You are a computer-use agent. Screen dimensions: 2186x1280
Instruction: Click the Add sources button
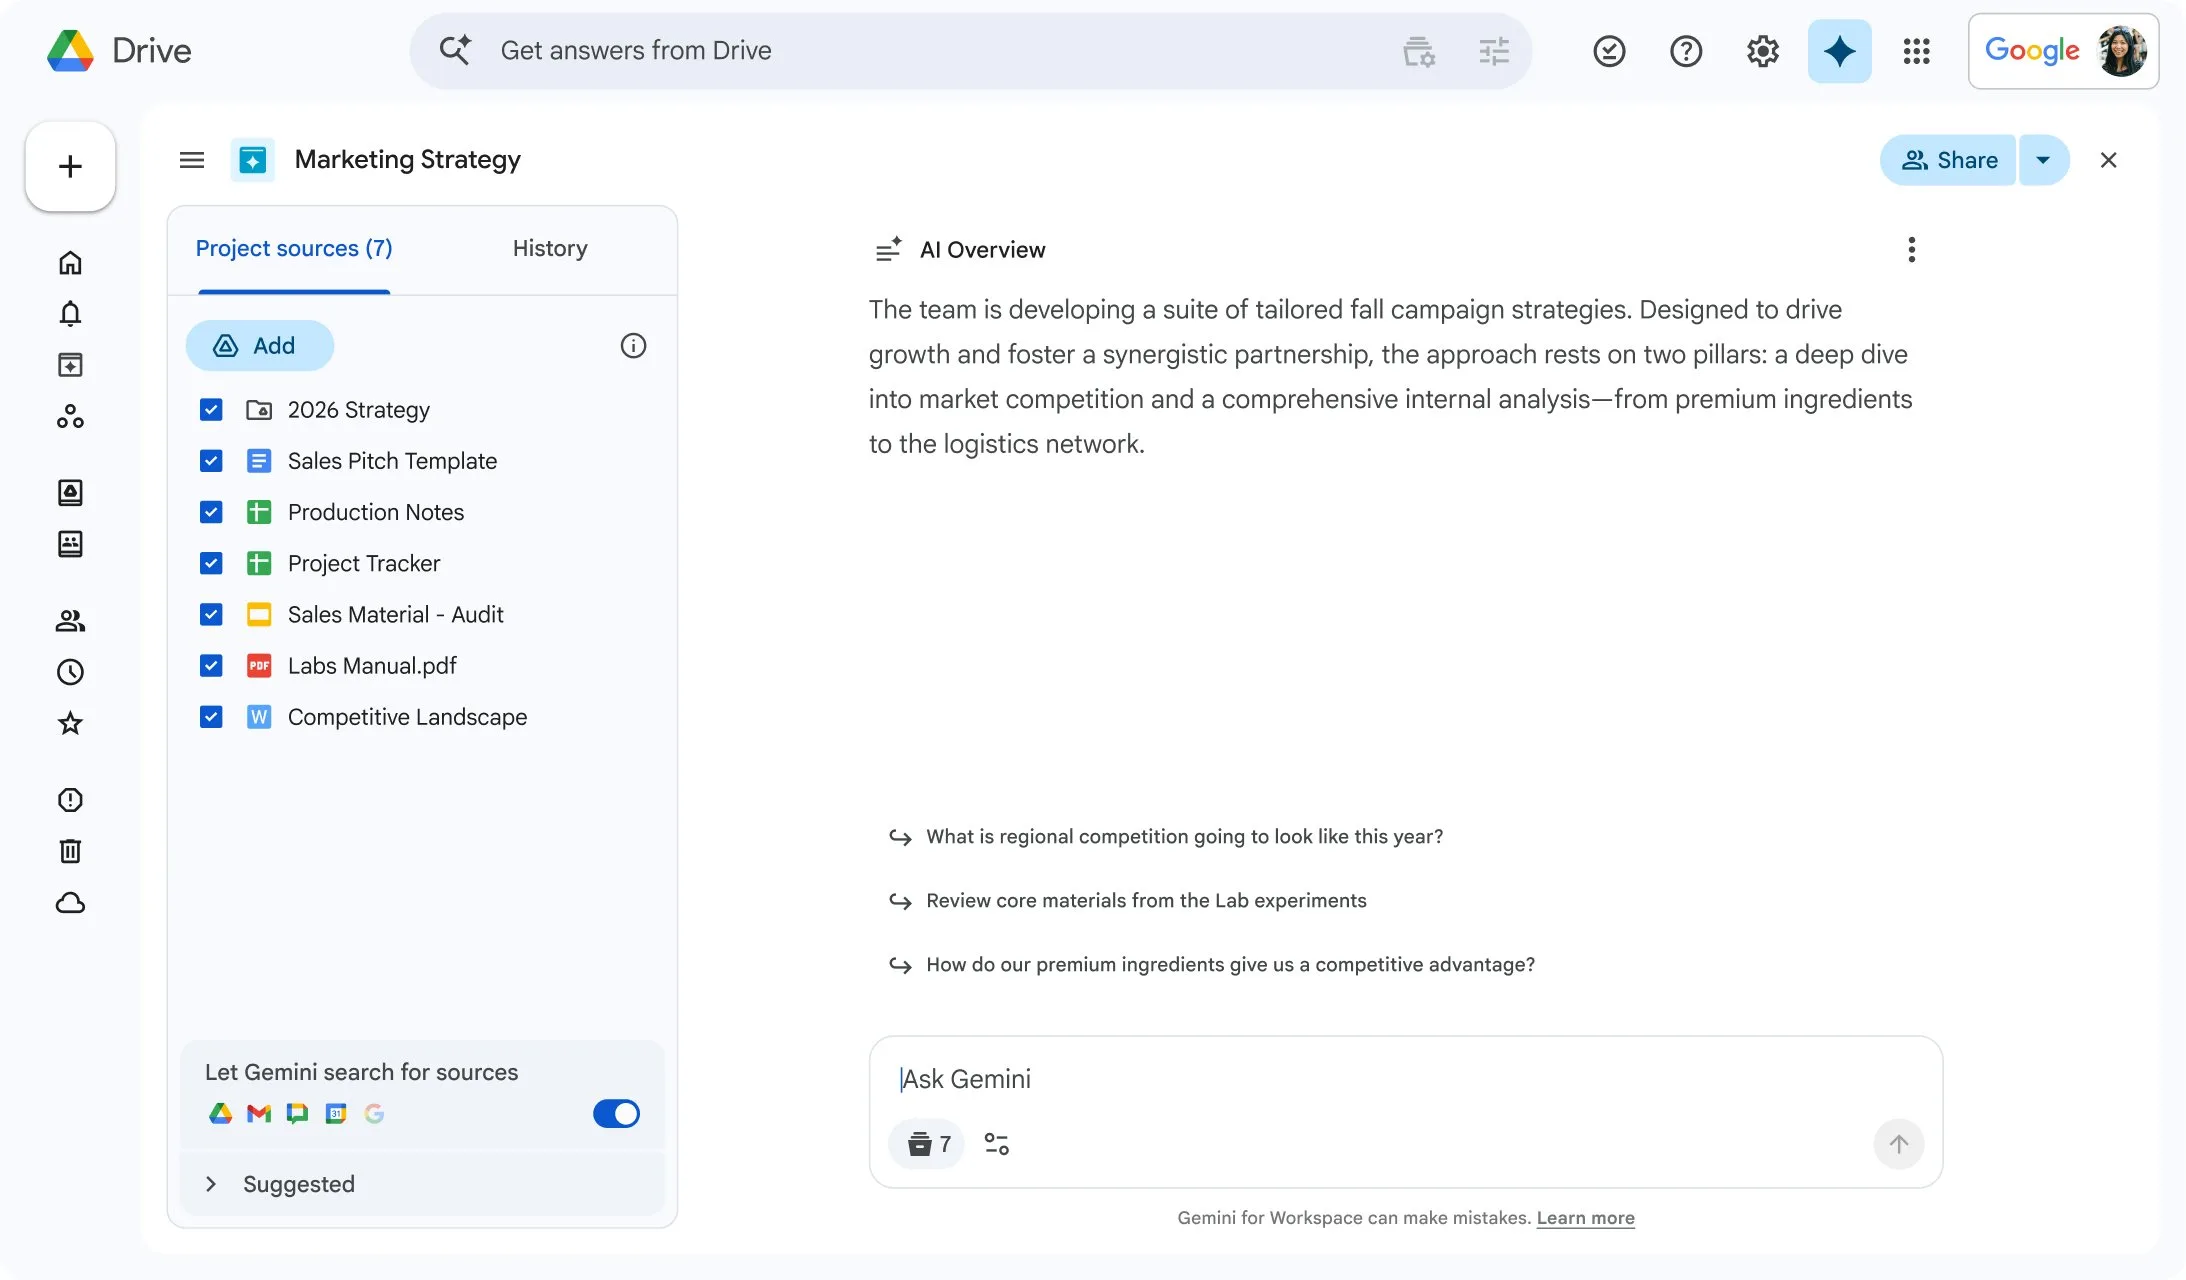[x=259, y=345]
